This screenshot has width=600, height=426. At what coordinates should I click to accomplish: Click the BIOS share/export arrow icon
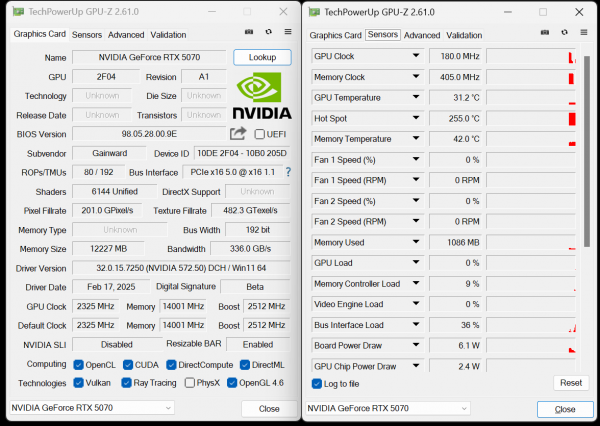[x=238, y=133]
